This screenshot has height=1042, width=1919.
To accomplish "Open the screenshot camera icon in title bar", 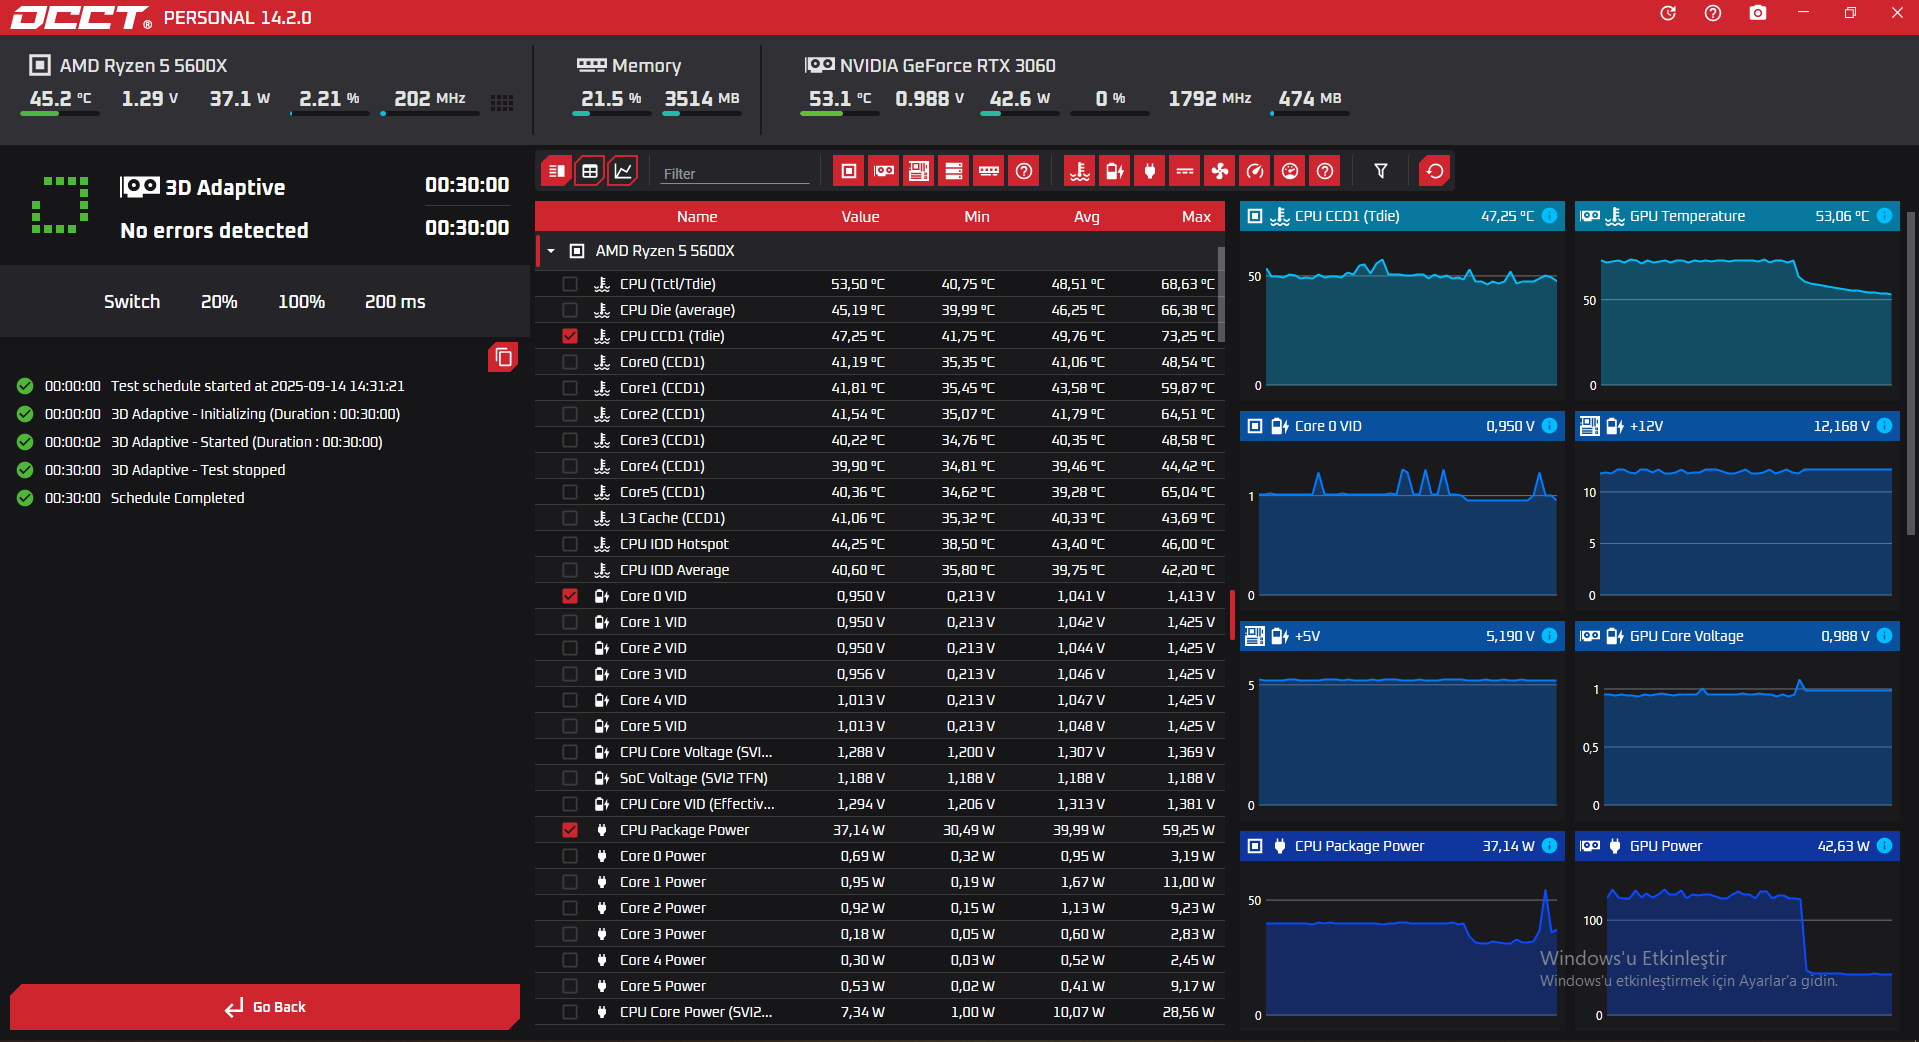I will point(1758,13).
